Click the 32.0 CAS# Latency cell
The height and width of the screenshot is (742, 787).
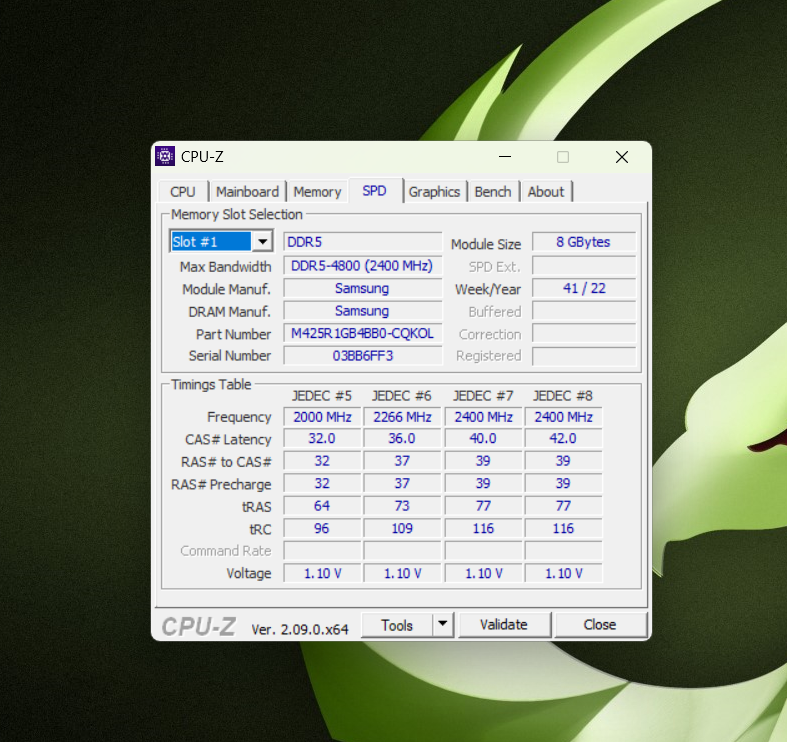322,438
